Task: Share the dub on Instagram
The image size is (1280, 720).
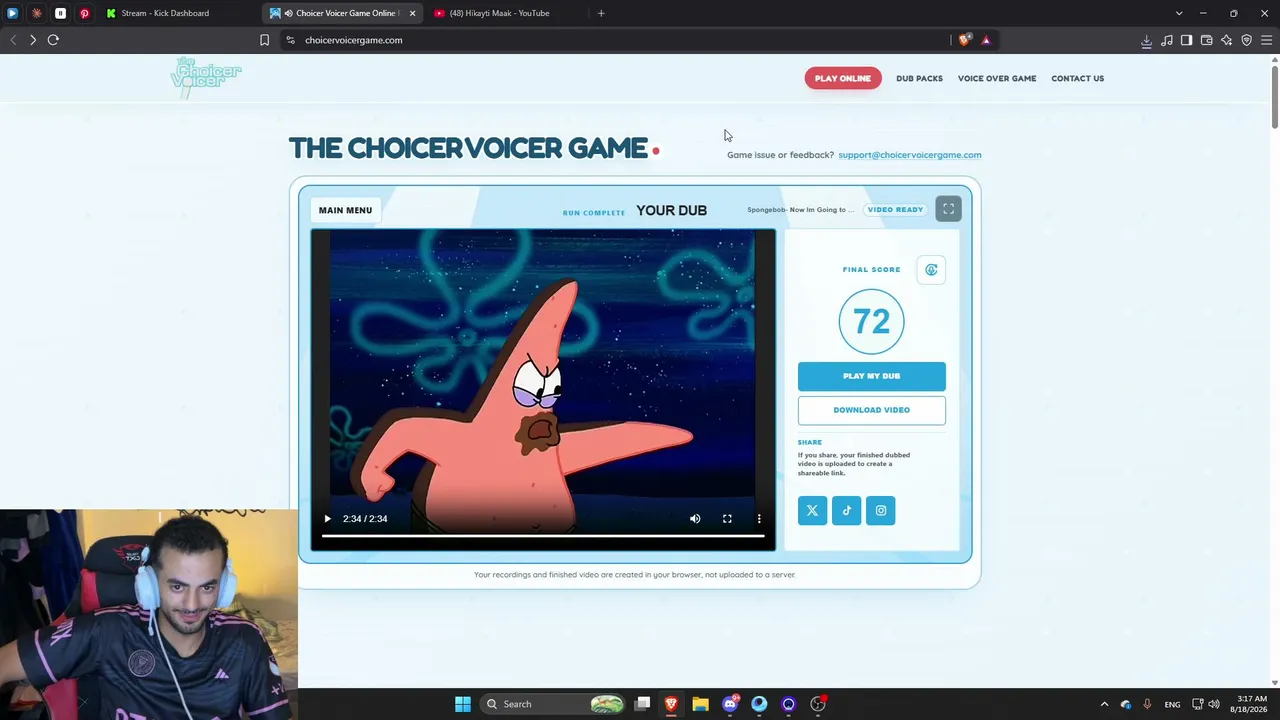Action: 881,511
